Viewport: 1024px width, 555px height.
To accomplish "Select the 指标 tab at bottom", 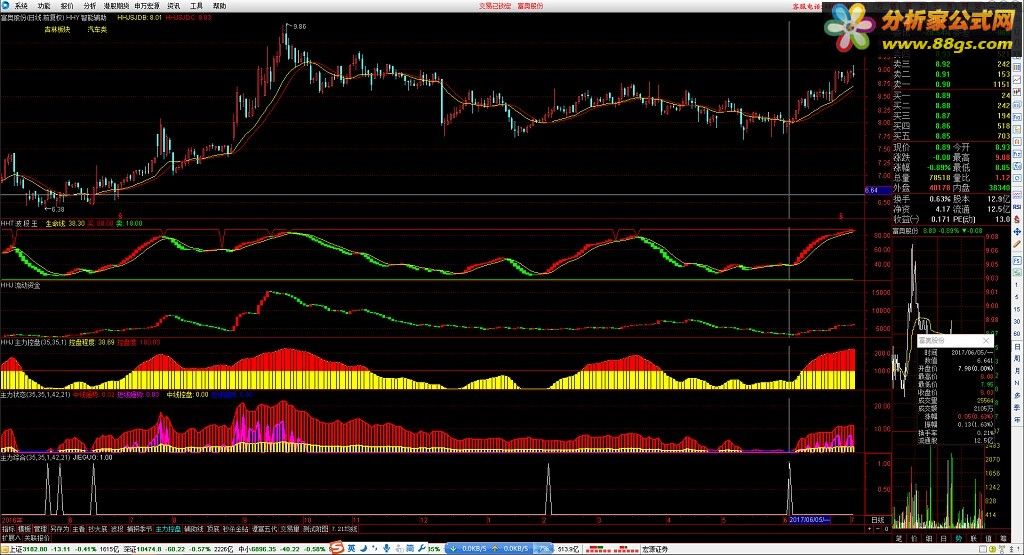I will [x=8, y=529].
